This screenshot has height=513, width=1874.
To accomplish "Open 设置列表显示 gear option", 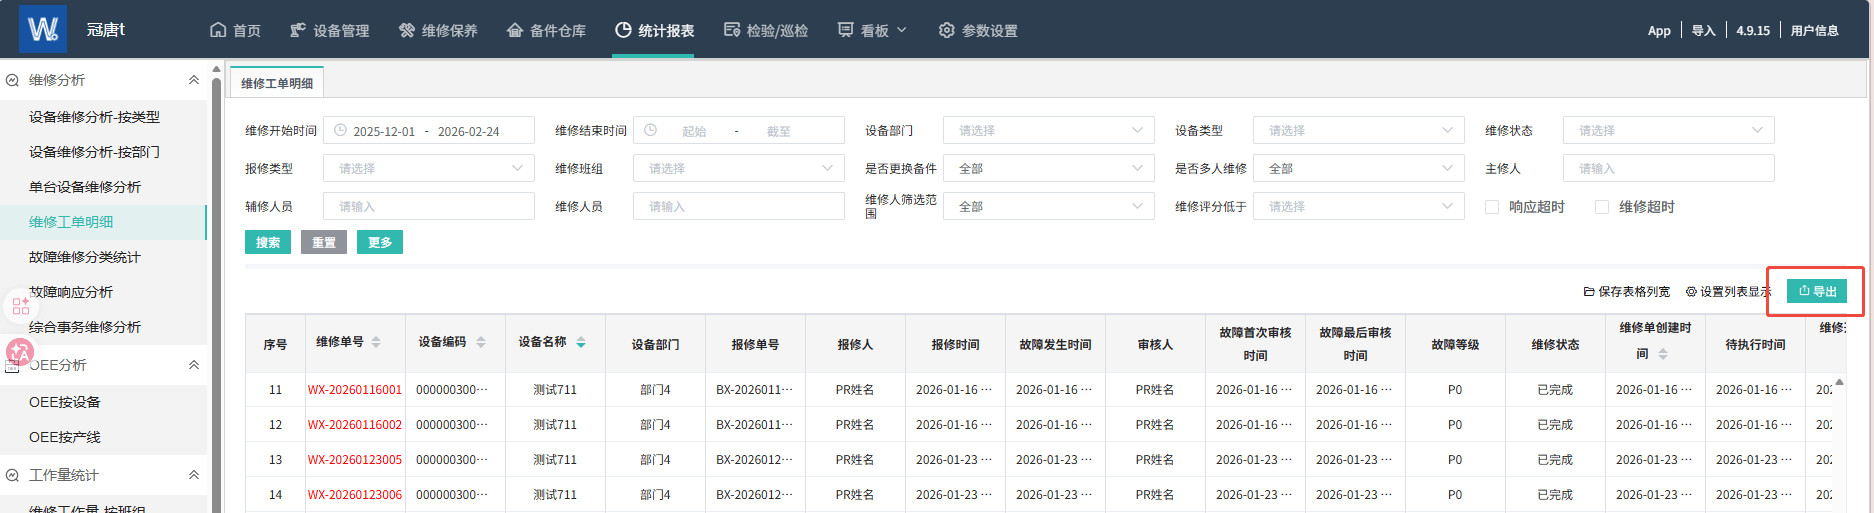I will (1727, 292).
